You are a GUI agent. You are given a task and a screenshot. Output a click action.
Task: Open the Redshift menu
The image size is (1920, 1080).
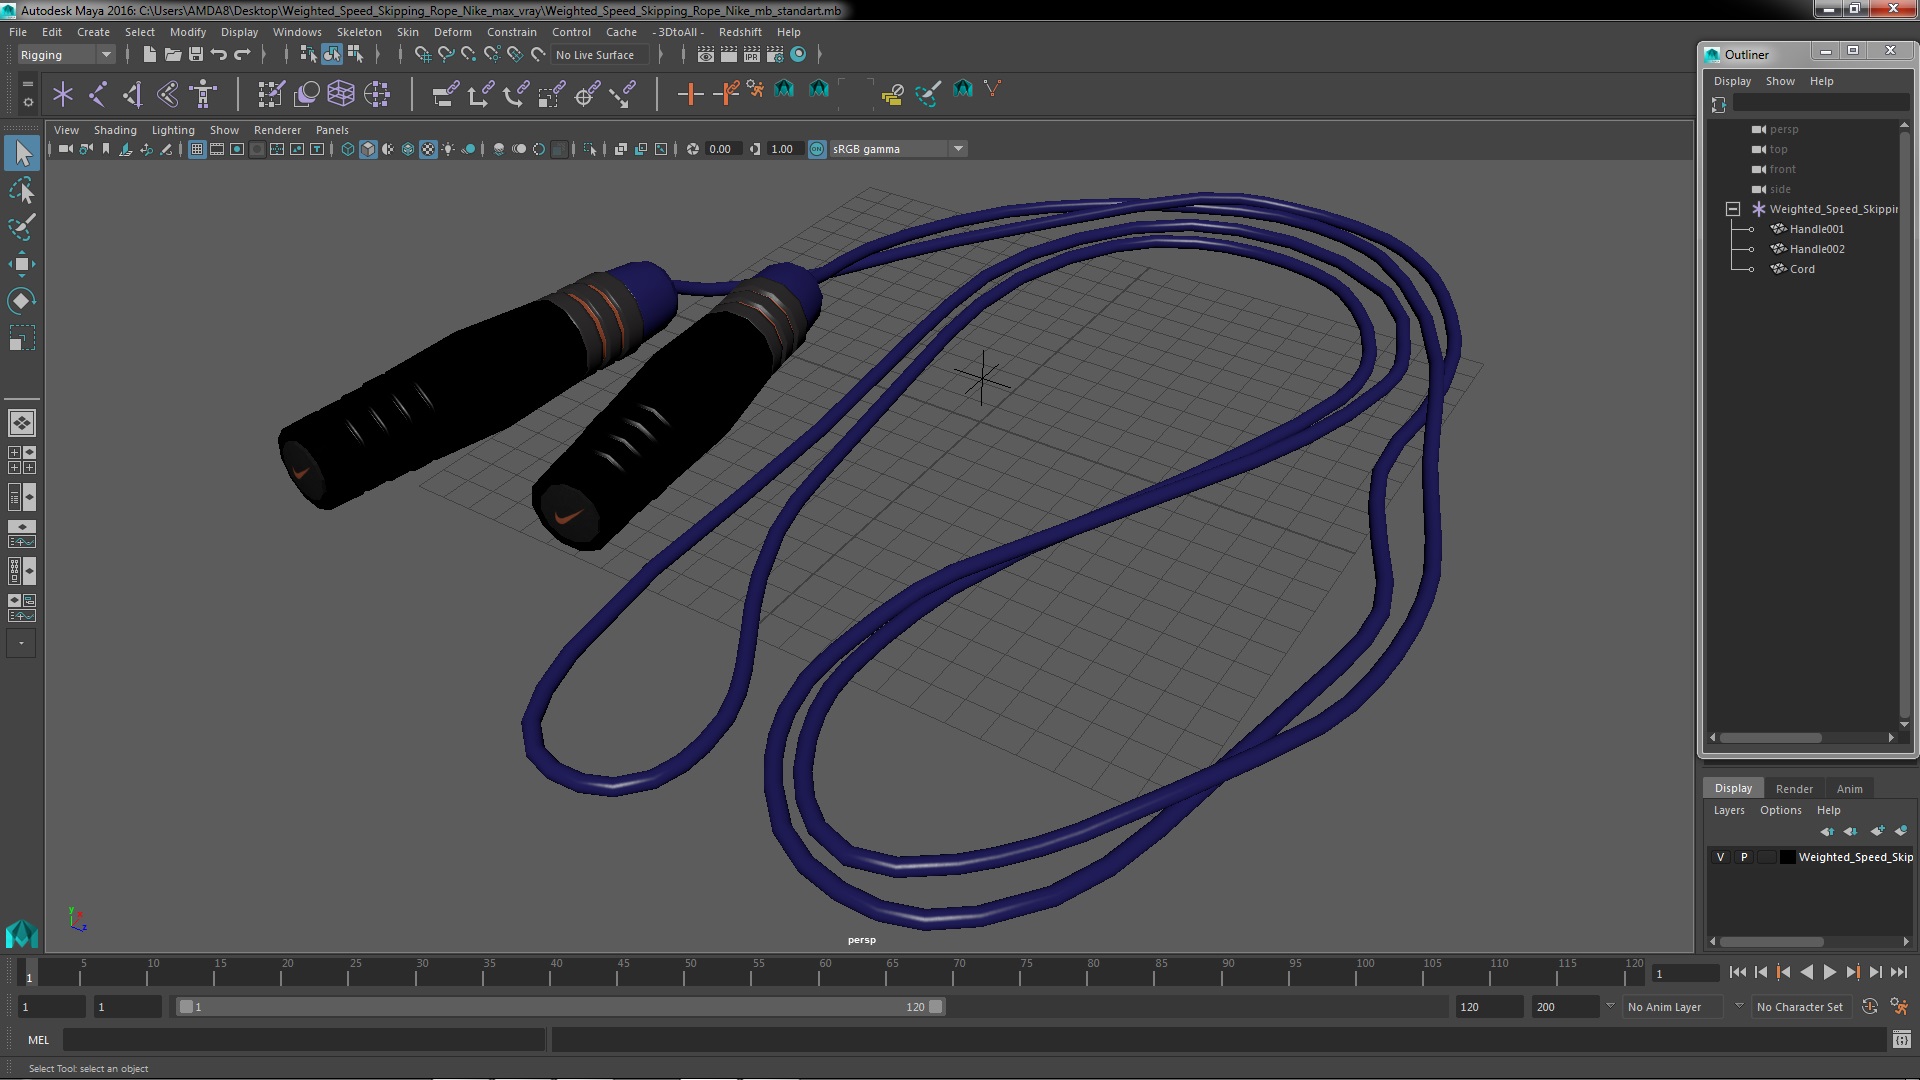pyautogui.click(x=740, y=32)
